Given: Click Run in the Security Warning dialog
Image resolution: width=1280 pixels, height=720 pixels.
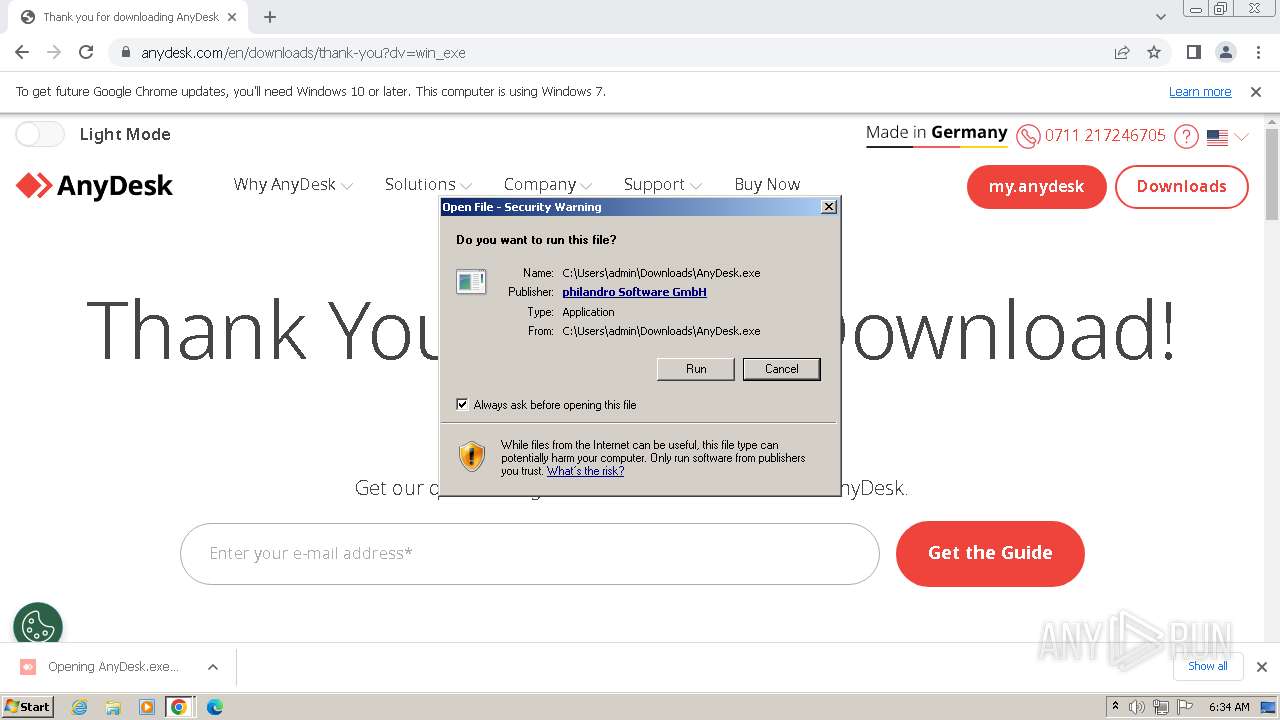Looking at the screenshot, I should [696, 369].
